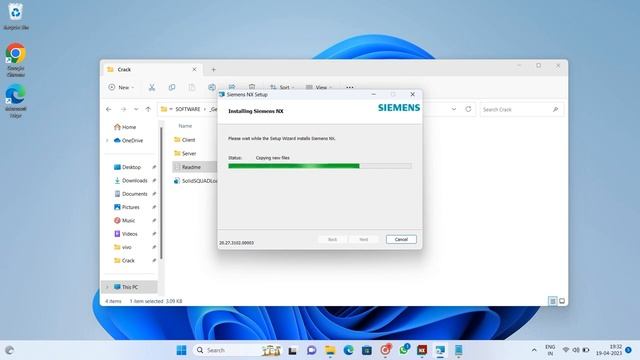Open File Explorer from the taskbar
Image resolution: width=640 pixels, height=360 pixels.
click(x=330, y=350)
